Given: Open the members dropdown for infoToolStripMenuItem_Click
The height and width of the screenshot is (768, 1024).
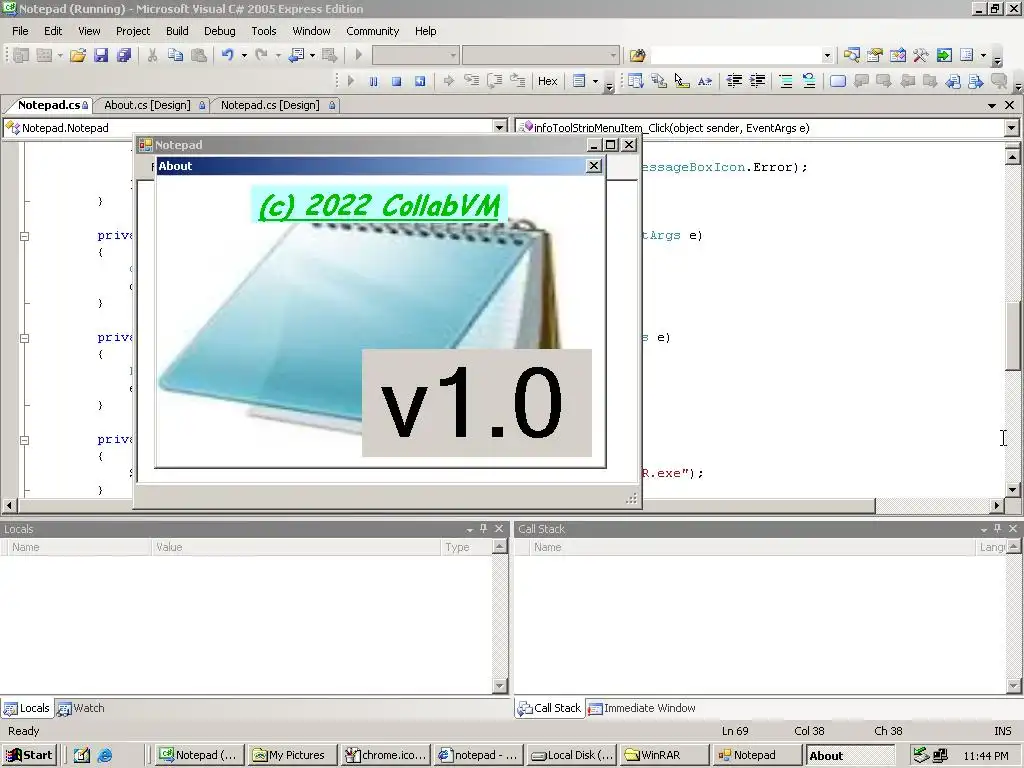Looking at the screenshot, I should pos(1012,128).
